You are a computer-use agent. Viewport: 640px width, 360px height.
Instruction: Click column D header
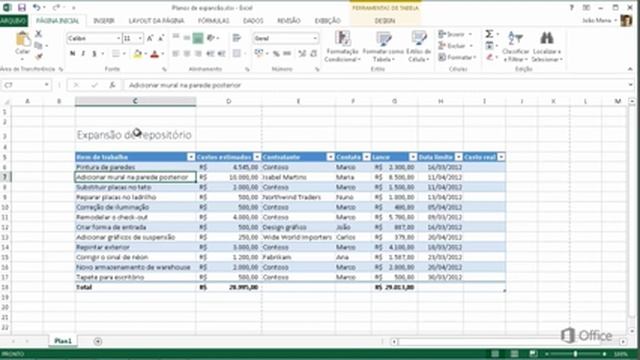click(229, 101)
